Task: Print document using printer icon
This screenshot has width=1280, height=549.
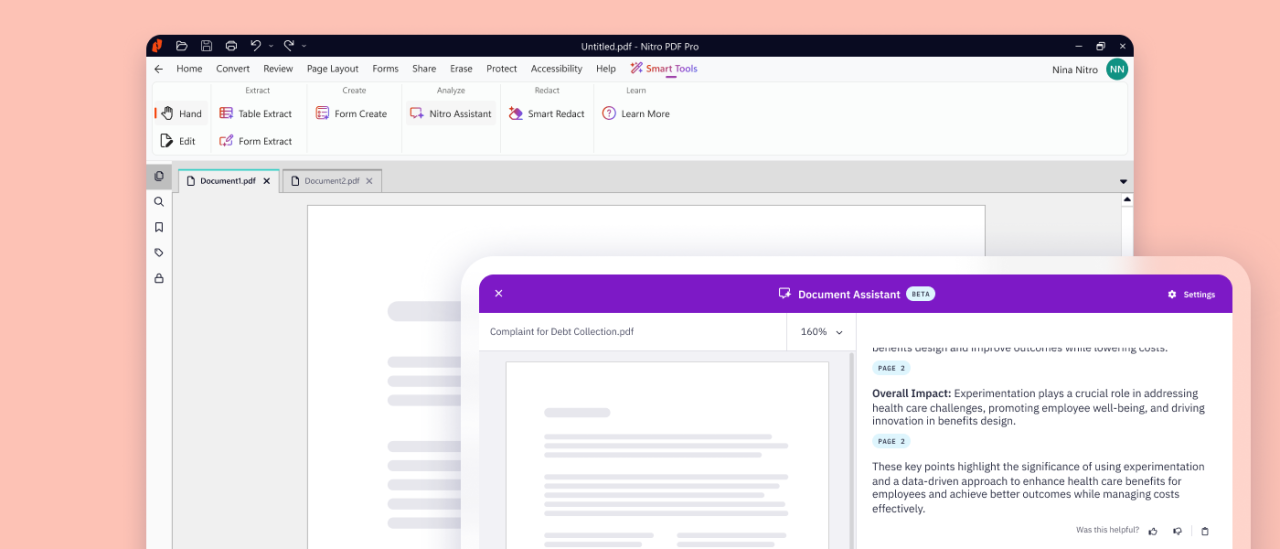Action: coord(231,46)
